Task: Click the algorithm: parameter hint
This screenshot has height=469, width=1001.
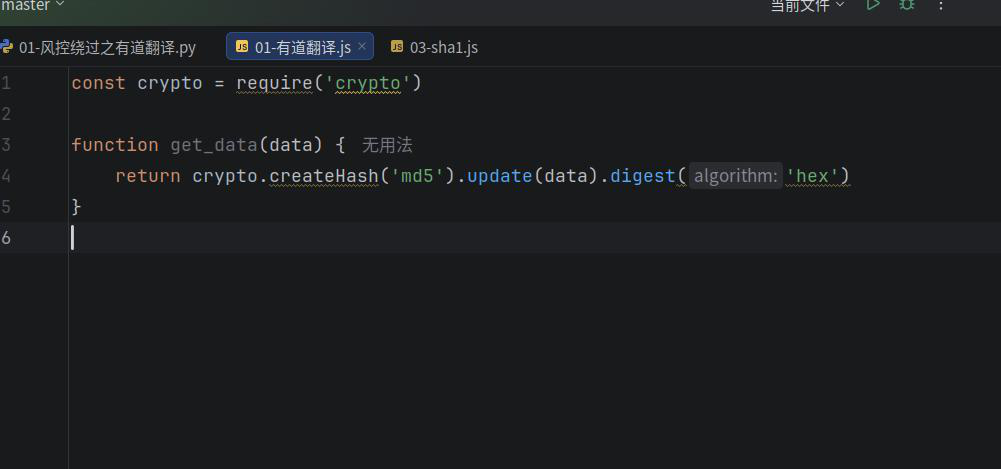Action: pos(735,175)
